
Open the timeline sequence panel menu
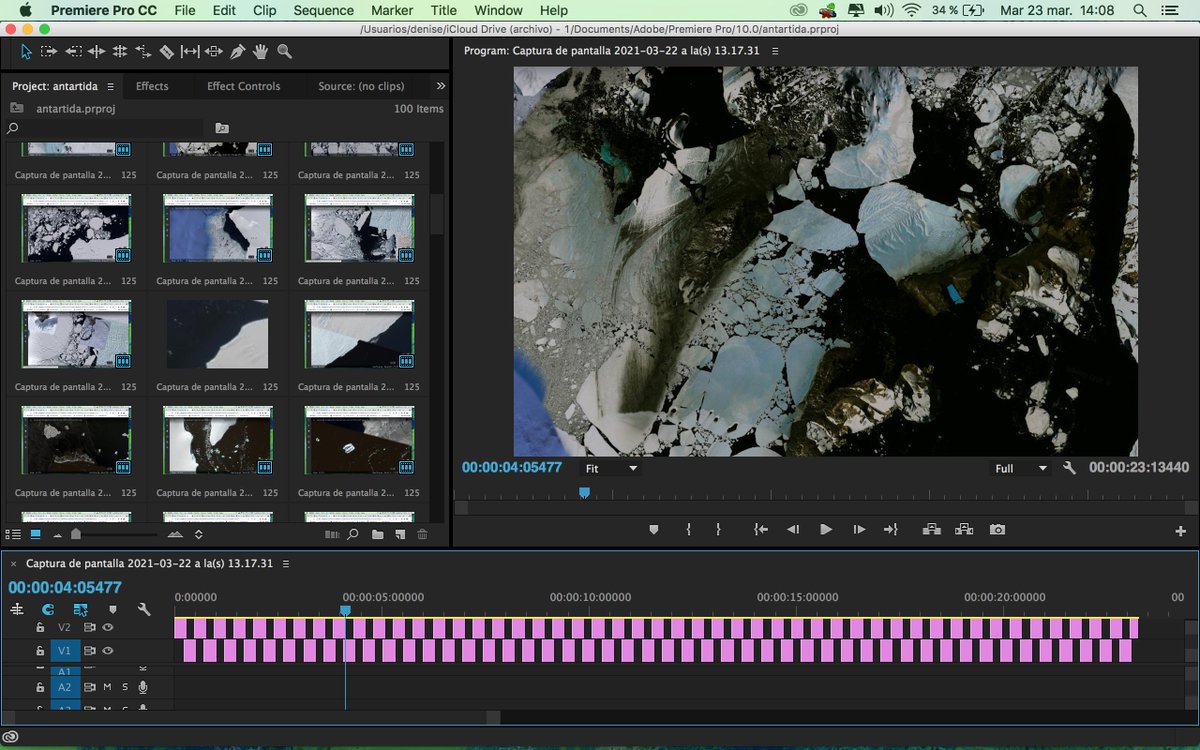pyautogui.click(x=286, y=564)
